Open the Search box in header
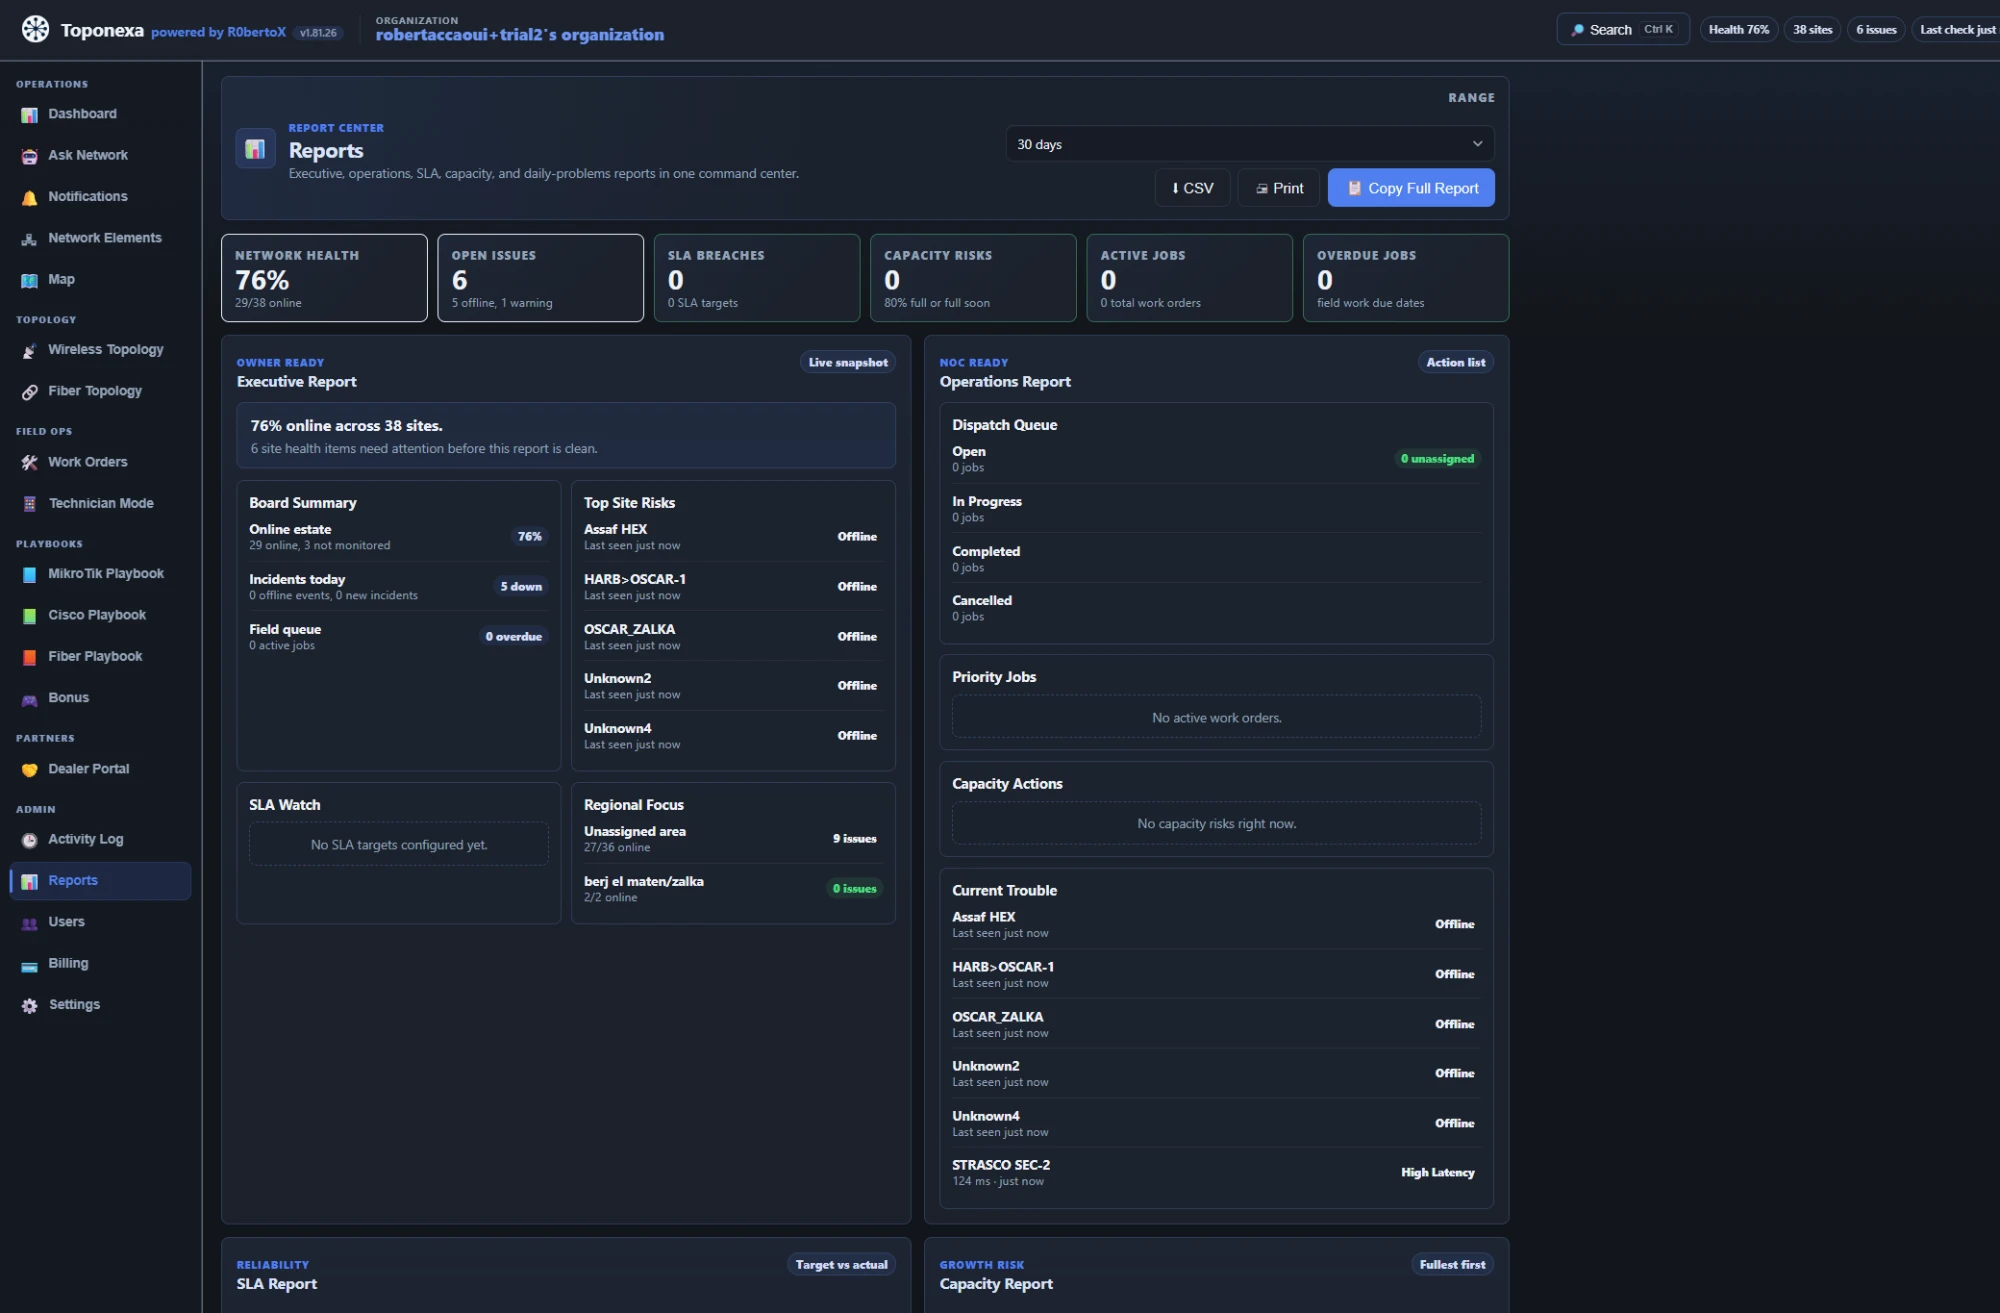The height and width of the screenshot is (1313, 2000). click(x=1622, y=30)
